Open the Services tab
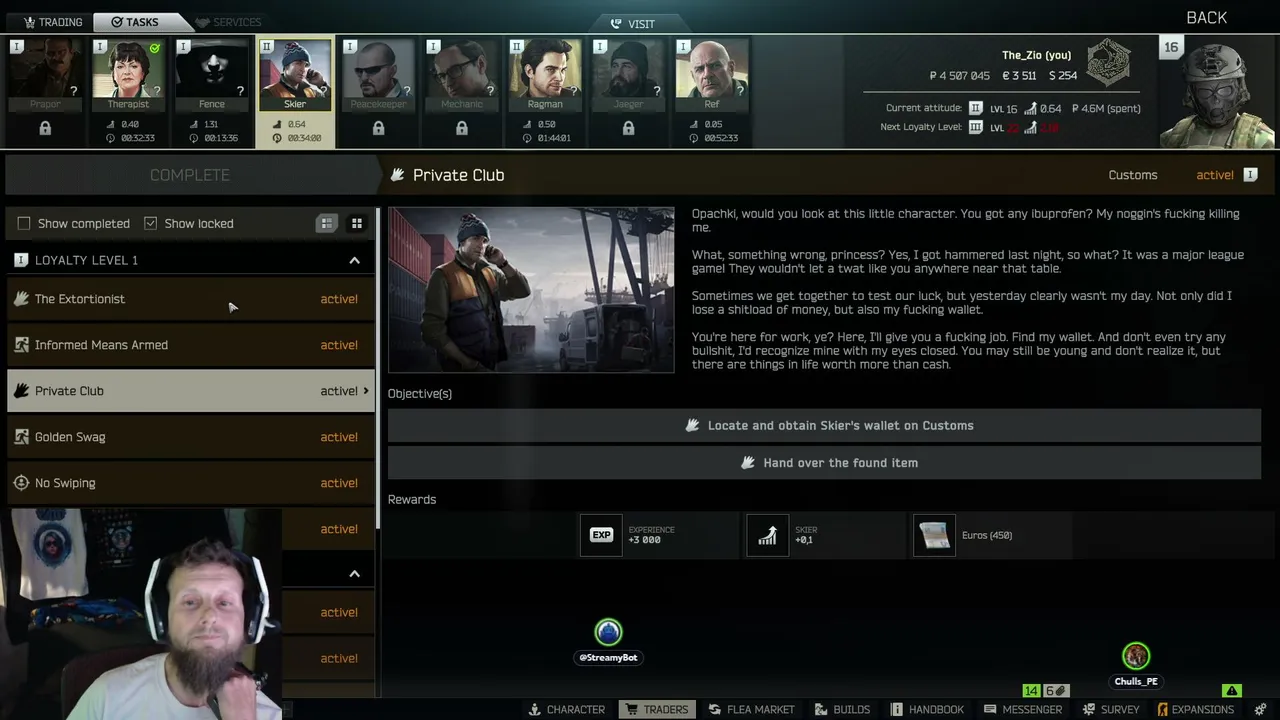 tap(228, 22)
